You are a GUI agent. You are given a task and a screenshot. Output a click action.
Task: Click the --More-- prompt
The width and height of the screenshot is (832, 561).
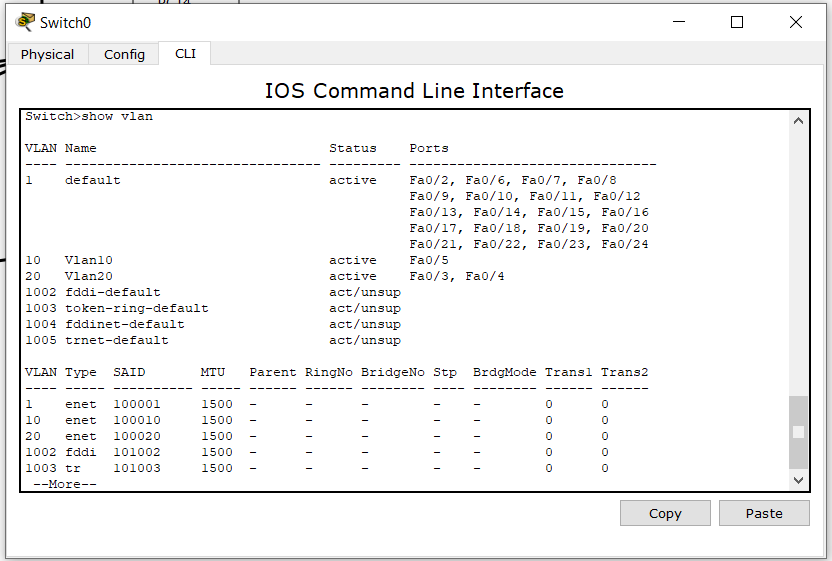[x=65, y=484]
